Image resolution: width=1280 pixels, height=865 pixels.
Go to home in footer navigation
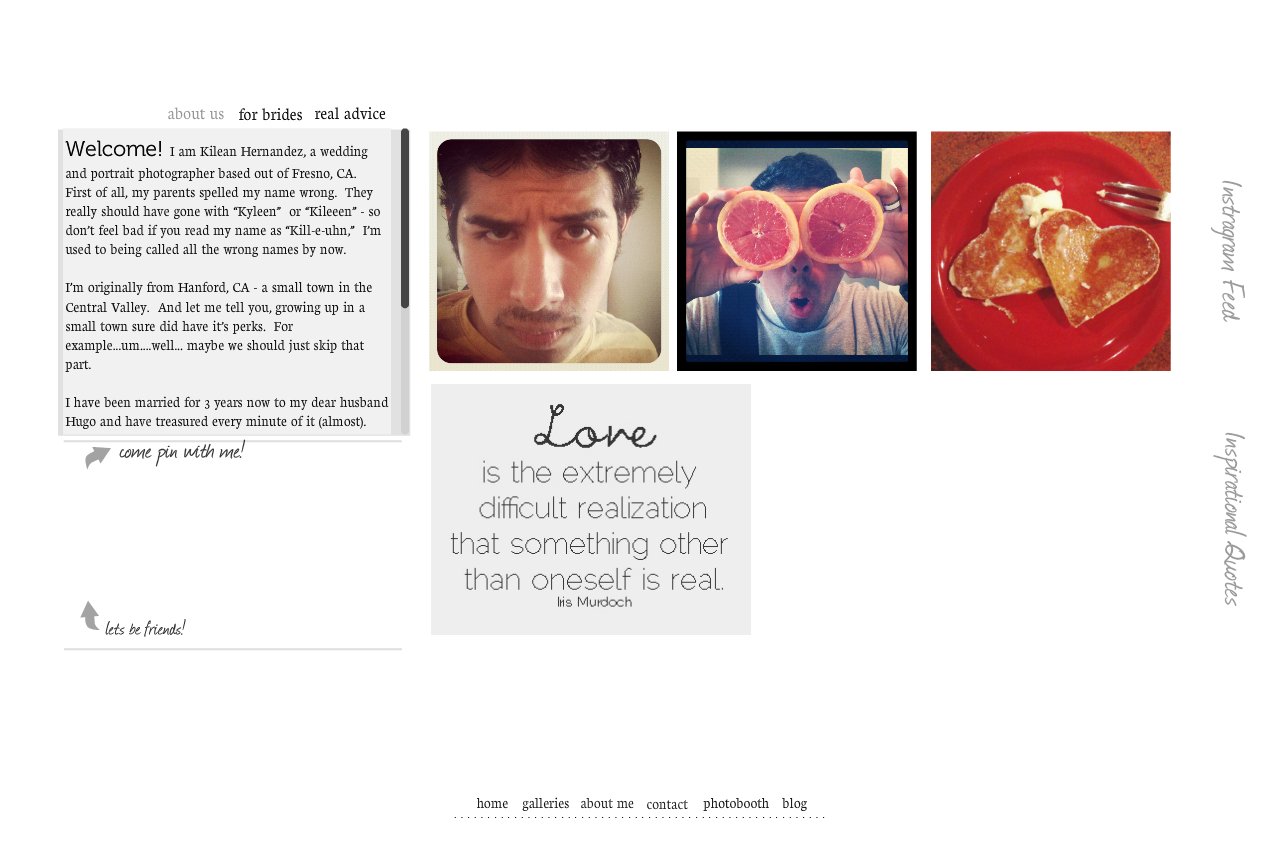(x=492, y=803)
